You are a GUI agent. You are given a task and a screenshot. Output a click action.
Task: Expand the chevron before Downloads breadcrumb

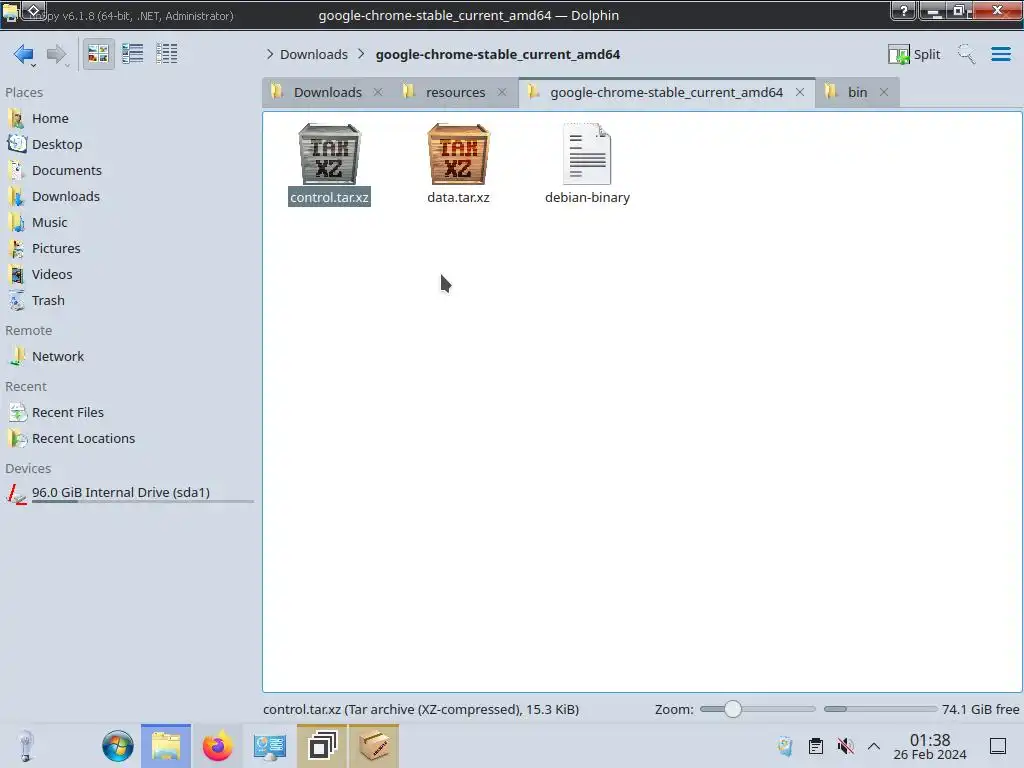(270, 54)
